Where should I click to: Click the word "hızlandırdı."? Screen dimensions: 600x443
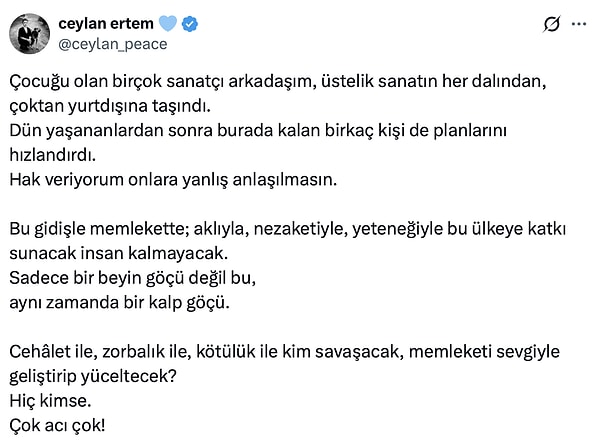65,157
